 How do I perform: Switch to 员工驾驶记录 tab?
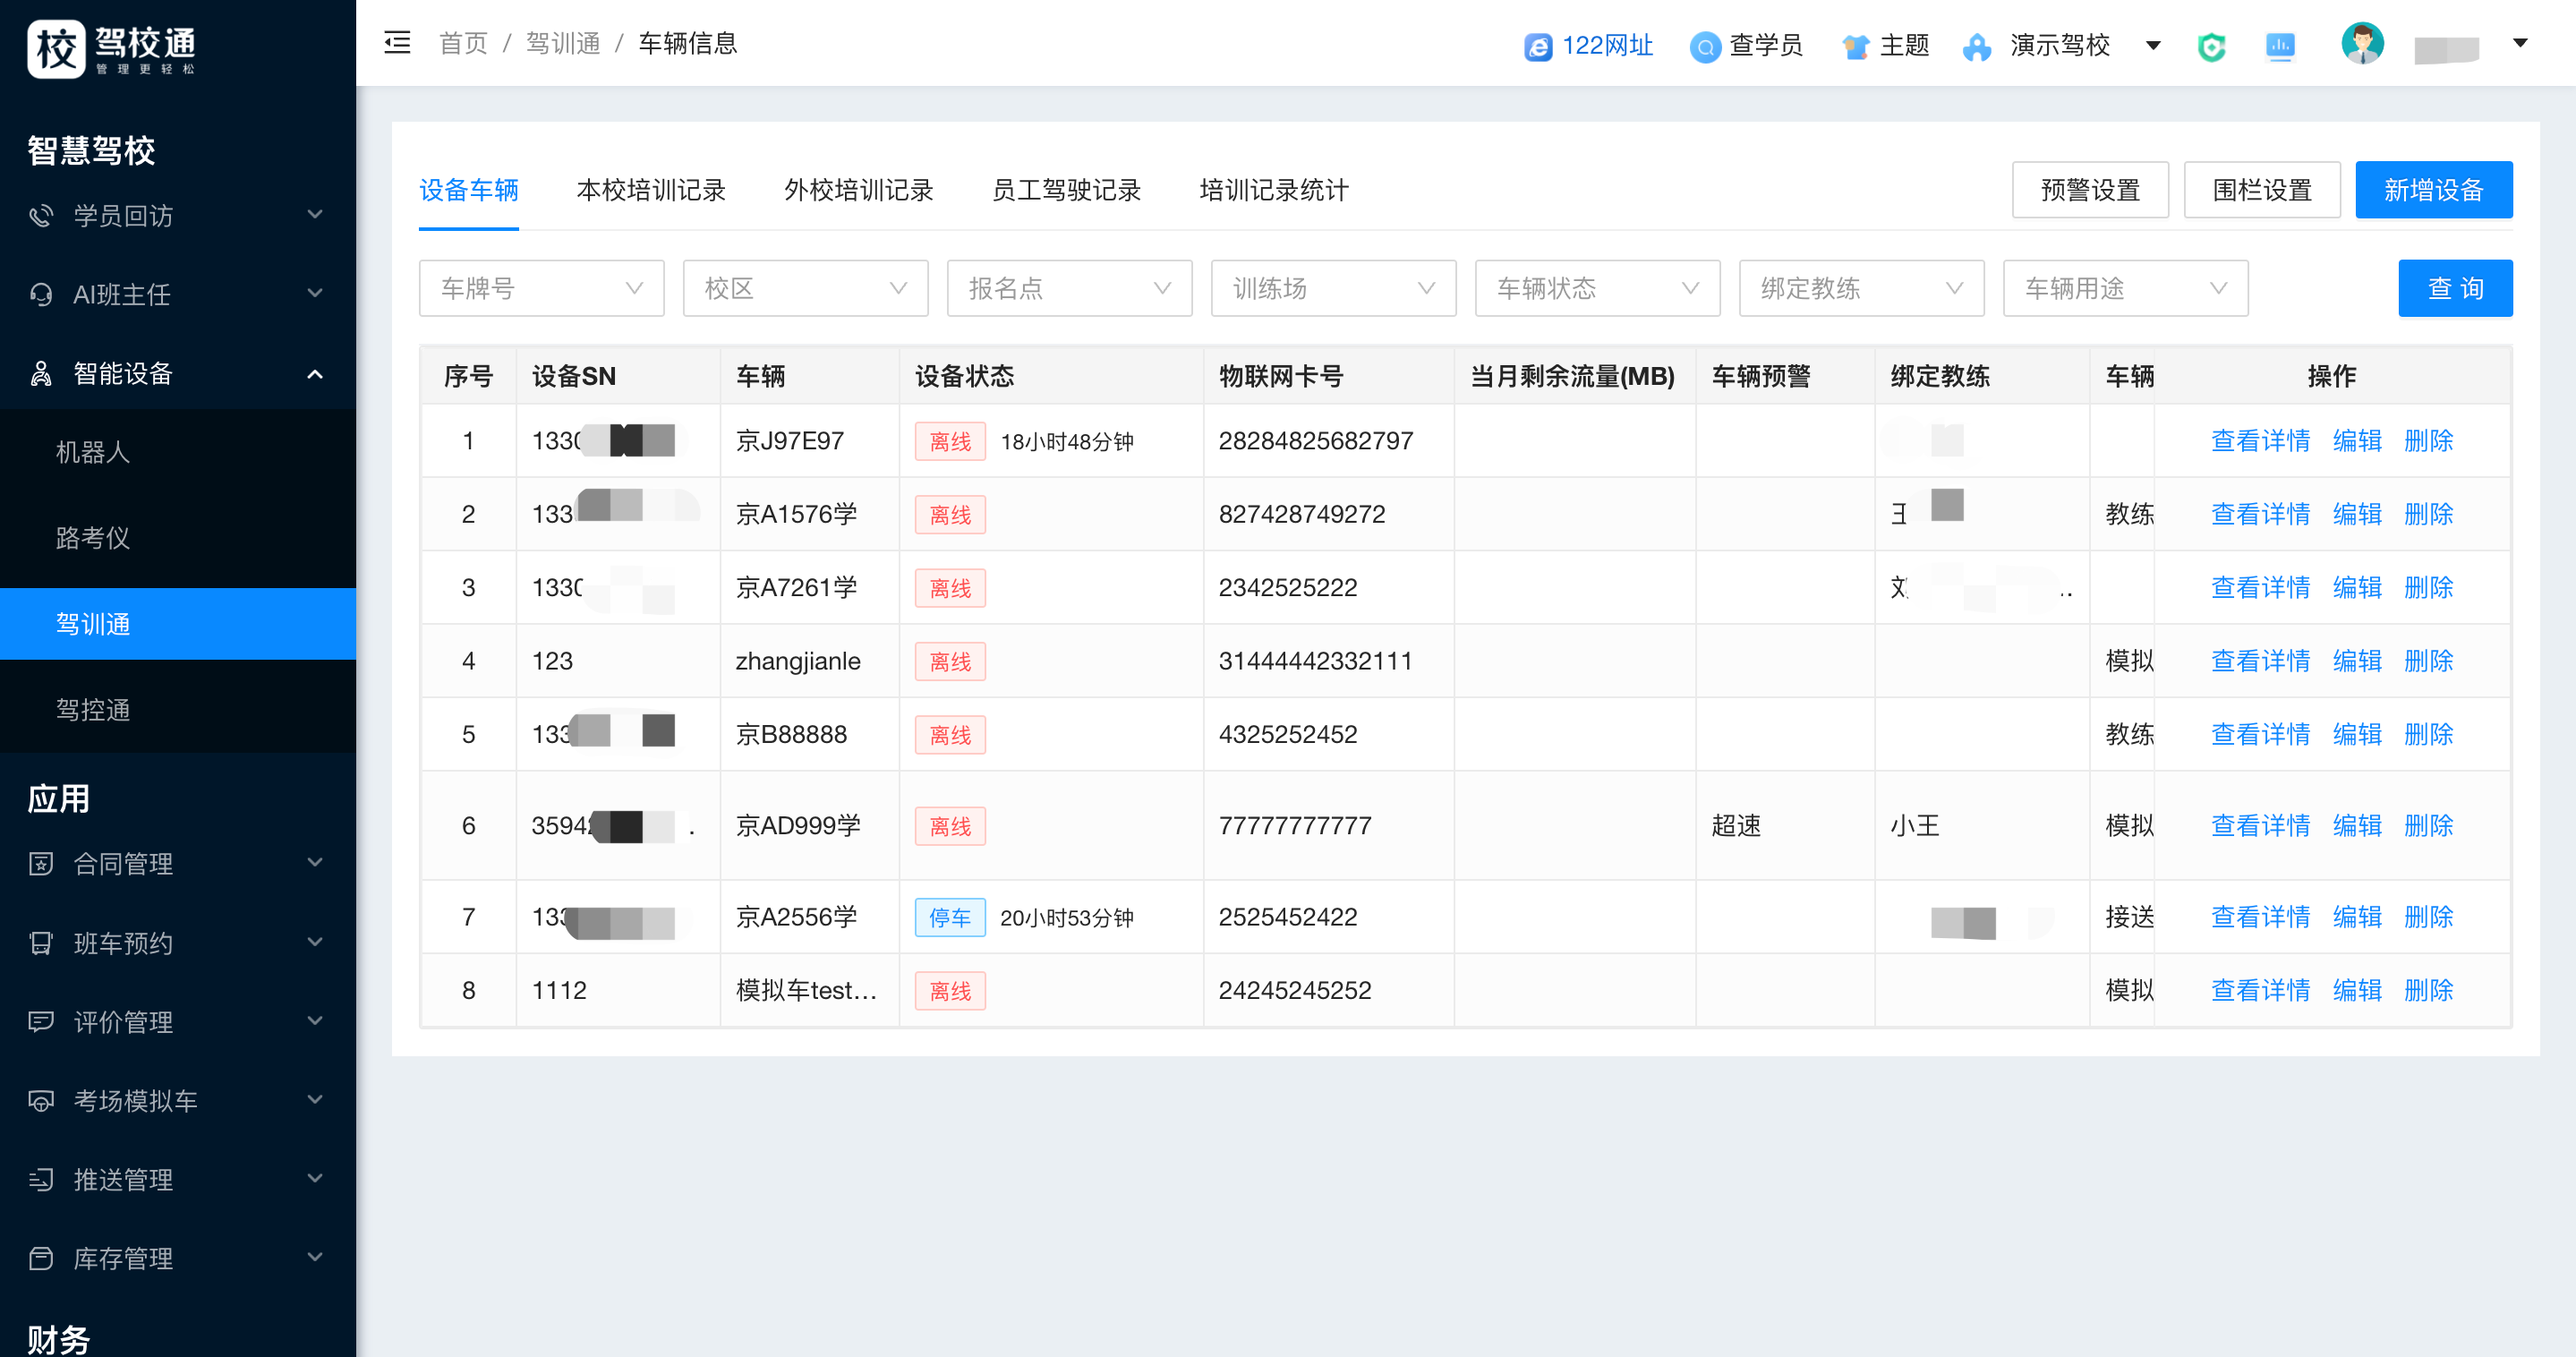coord(1066,190)
